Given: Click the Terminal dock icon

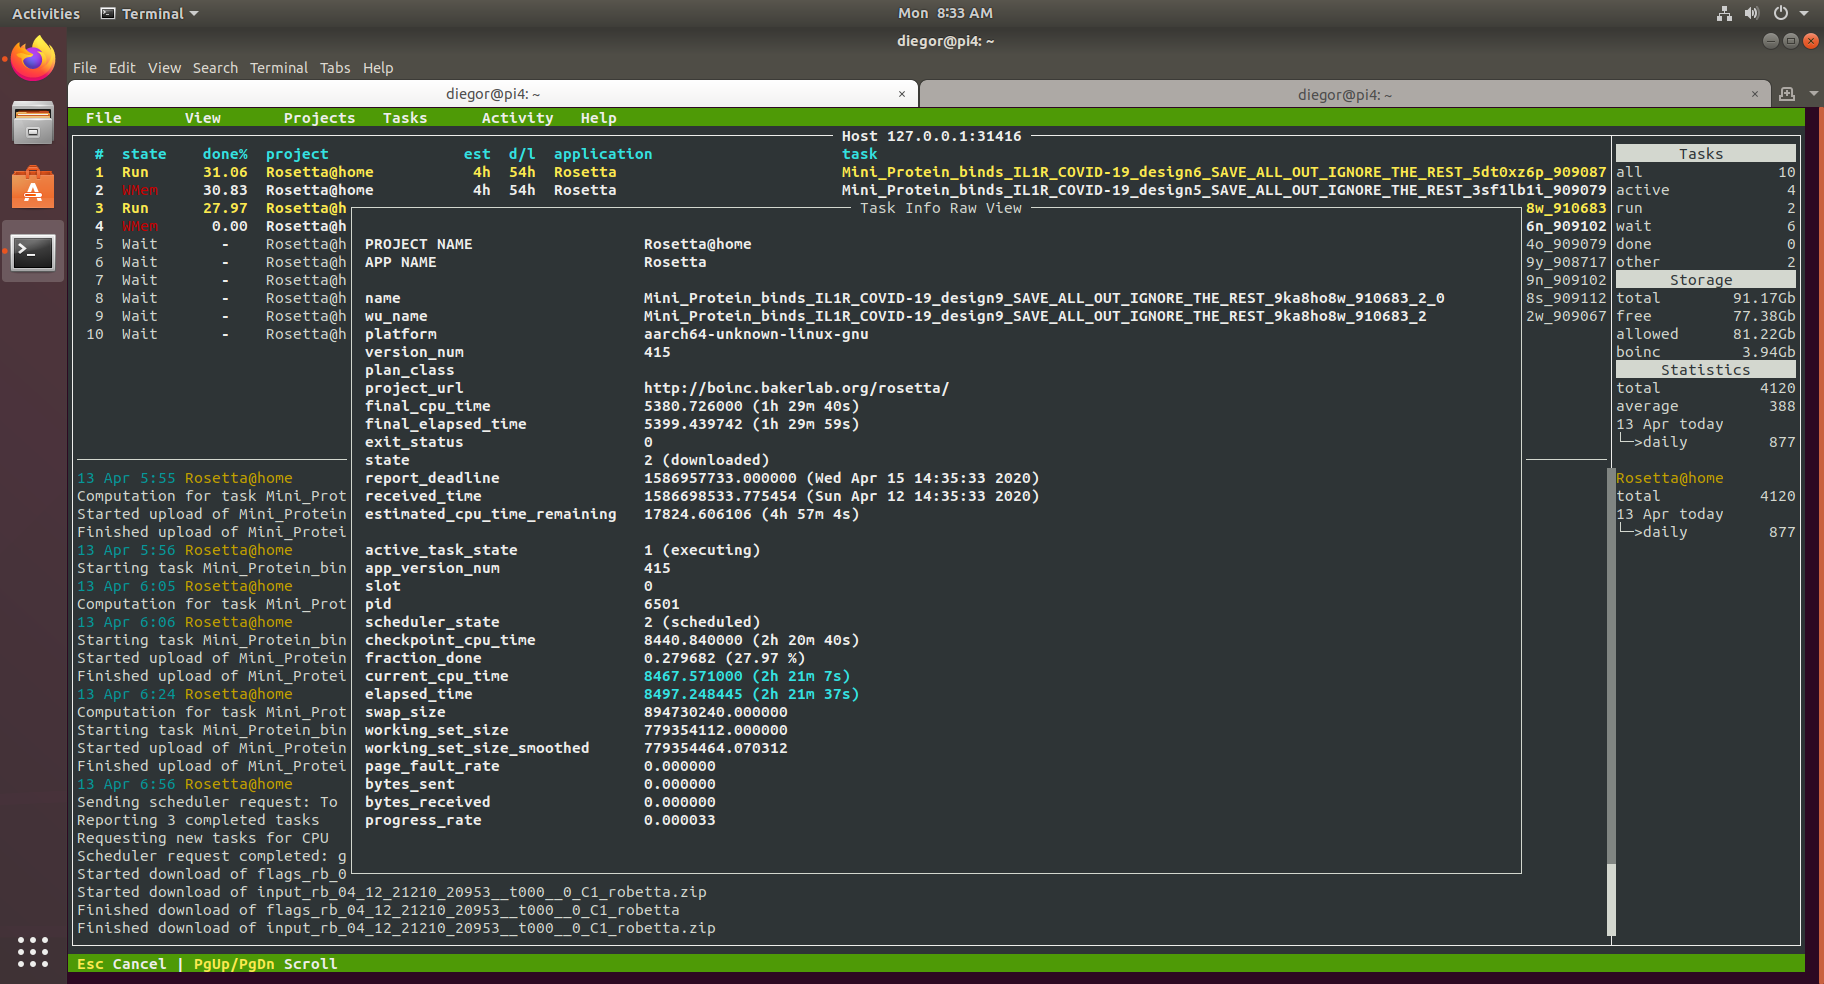Looking at the screenshot, I should [33, 252].
